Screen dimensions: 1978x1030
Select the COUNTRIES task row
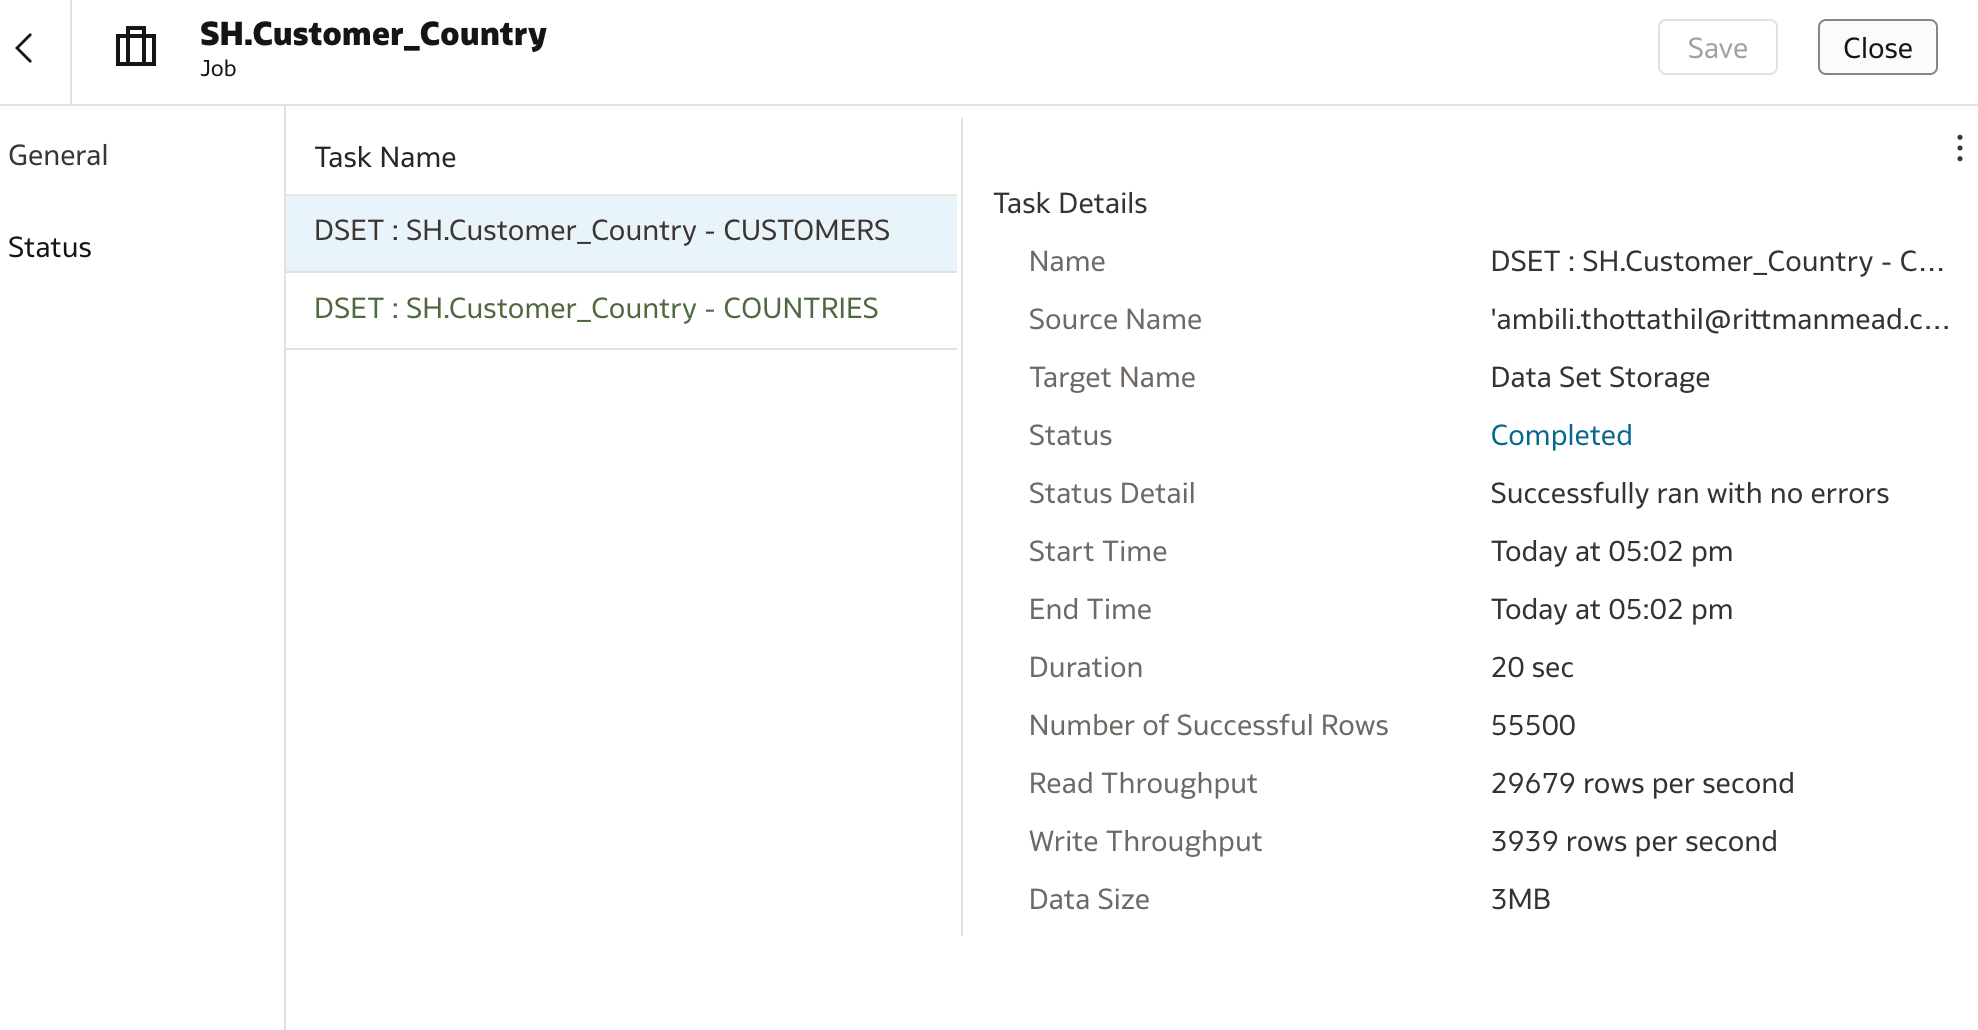(x=621, y=310)
